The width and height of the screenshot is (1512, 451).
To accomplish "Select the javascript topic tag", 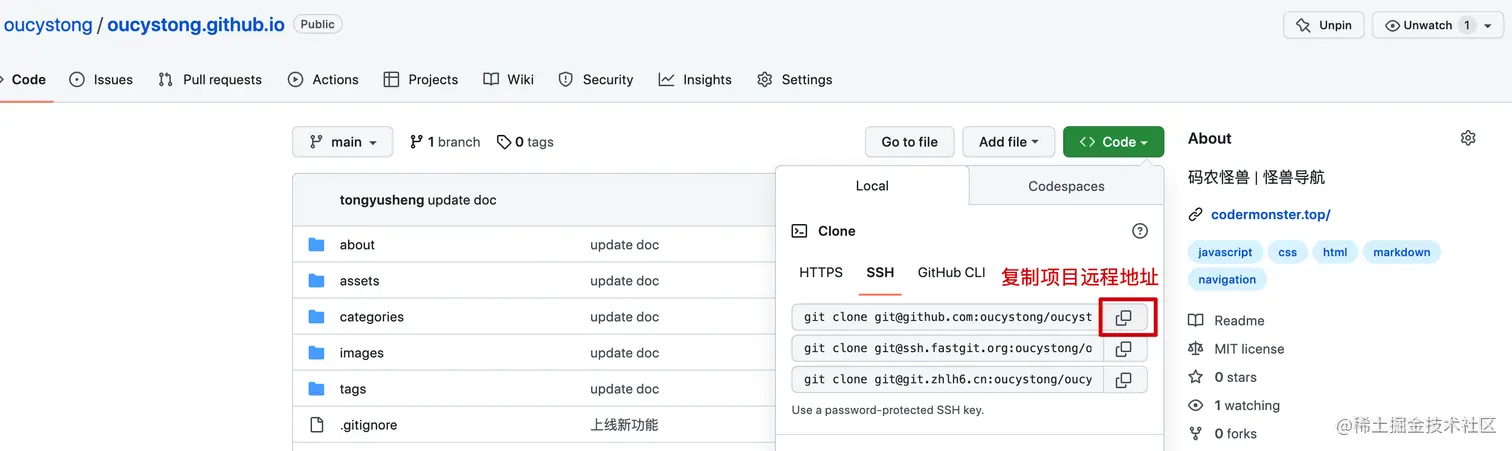I will click(1225, 252).
